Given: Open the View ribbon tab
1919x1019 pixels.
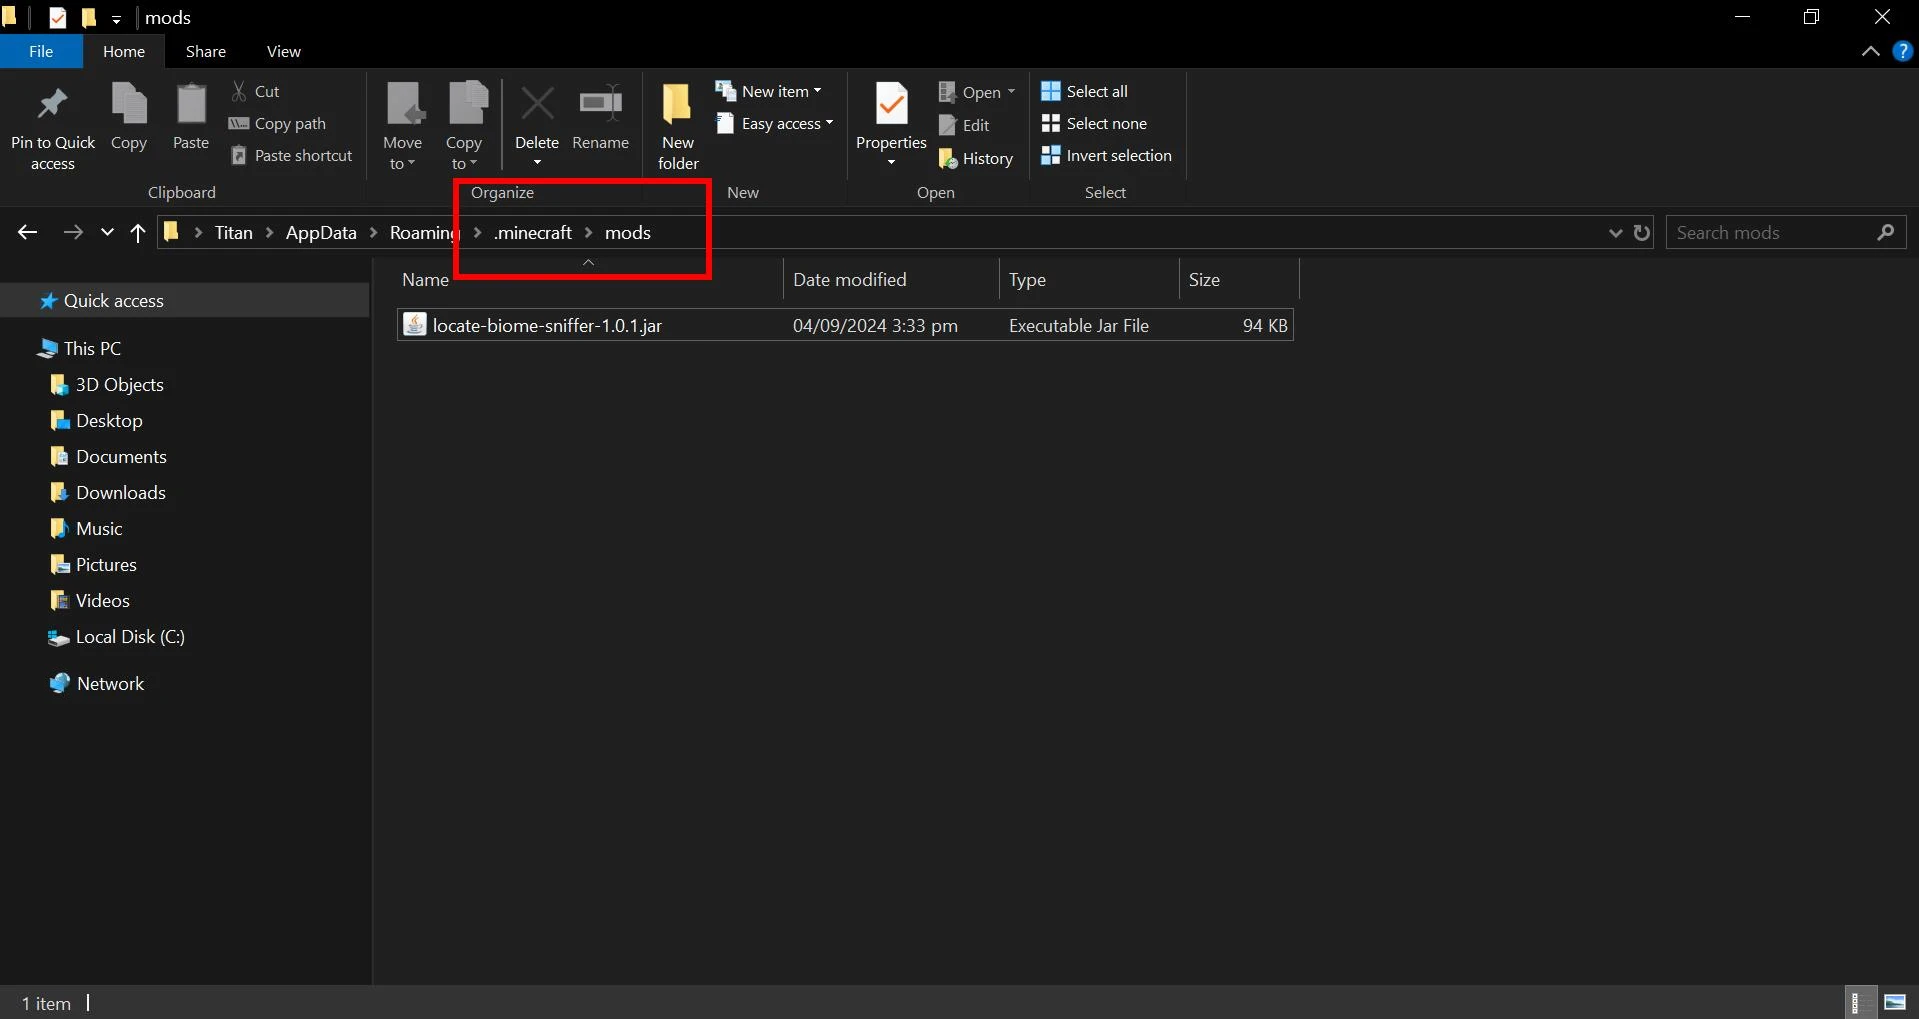Looking at the screenshot, I should pyautogui.click(x=283, y=52).
